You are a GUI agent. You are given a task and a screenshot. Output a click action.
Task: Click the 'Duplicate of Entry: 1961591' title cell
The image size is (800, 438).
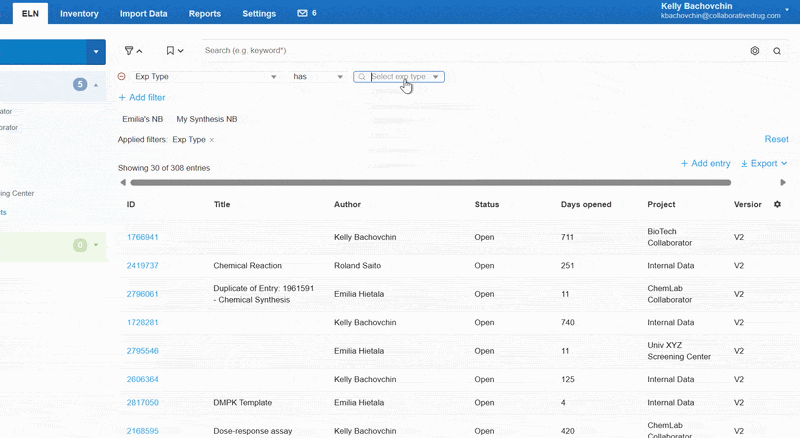click(x=263, y=294)
